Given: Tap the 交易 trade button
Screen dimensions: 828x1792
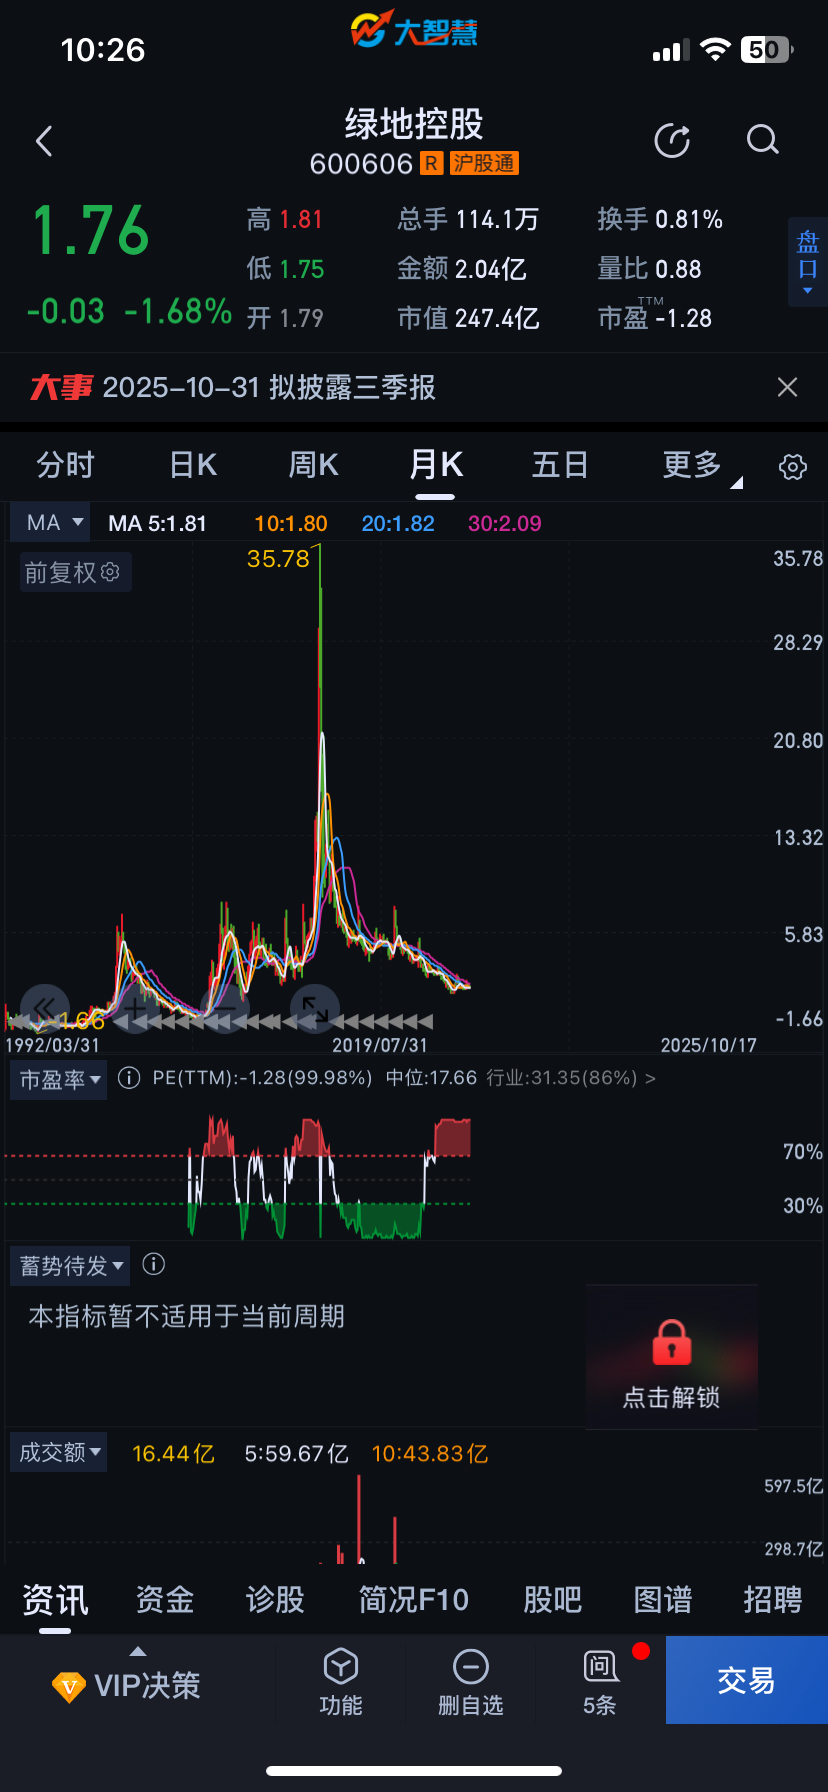Looking at the screenshot, I should click(x=746, y=1680).
